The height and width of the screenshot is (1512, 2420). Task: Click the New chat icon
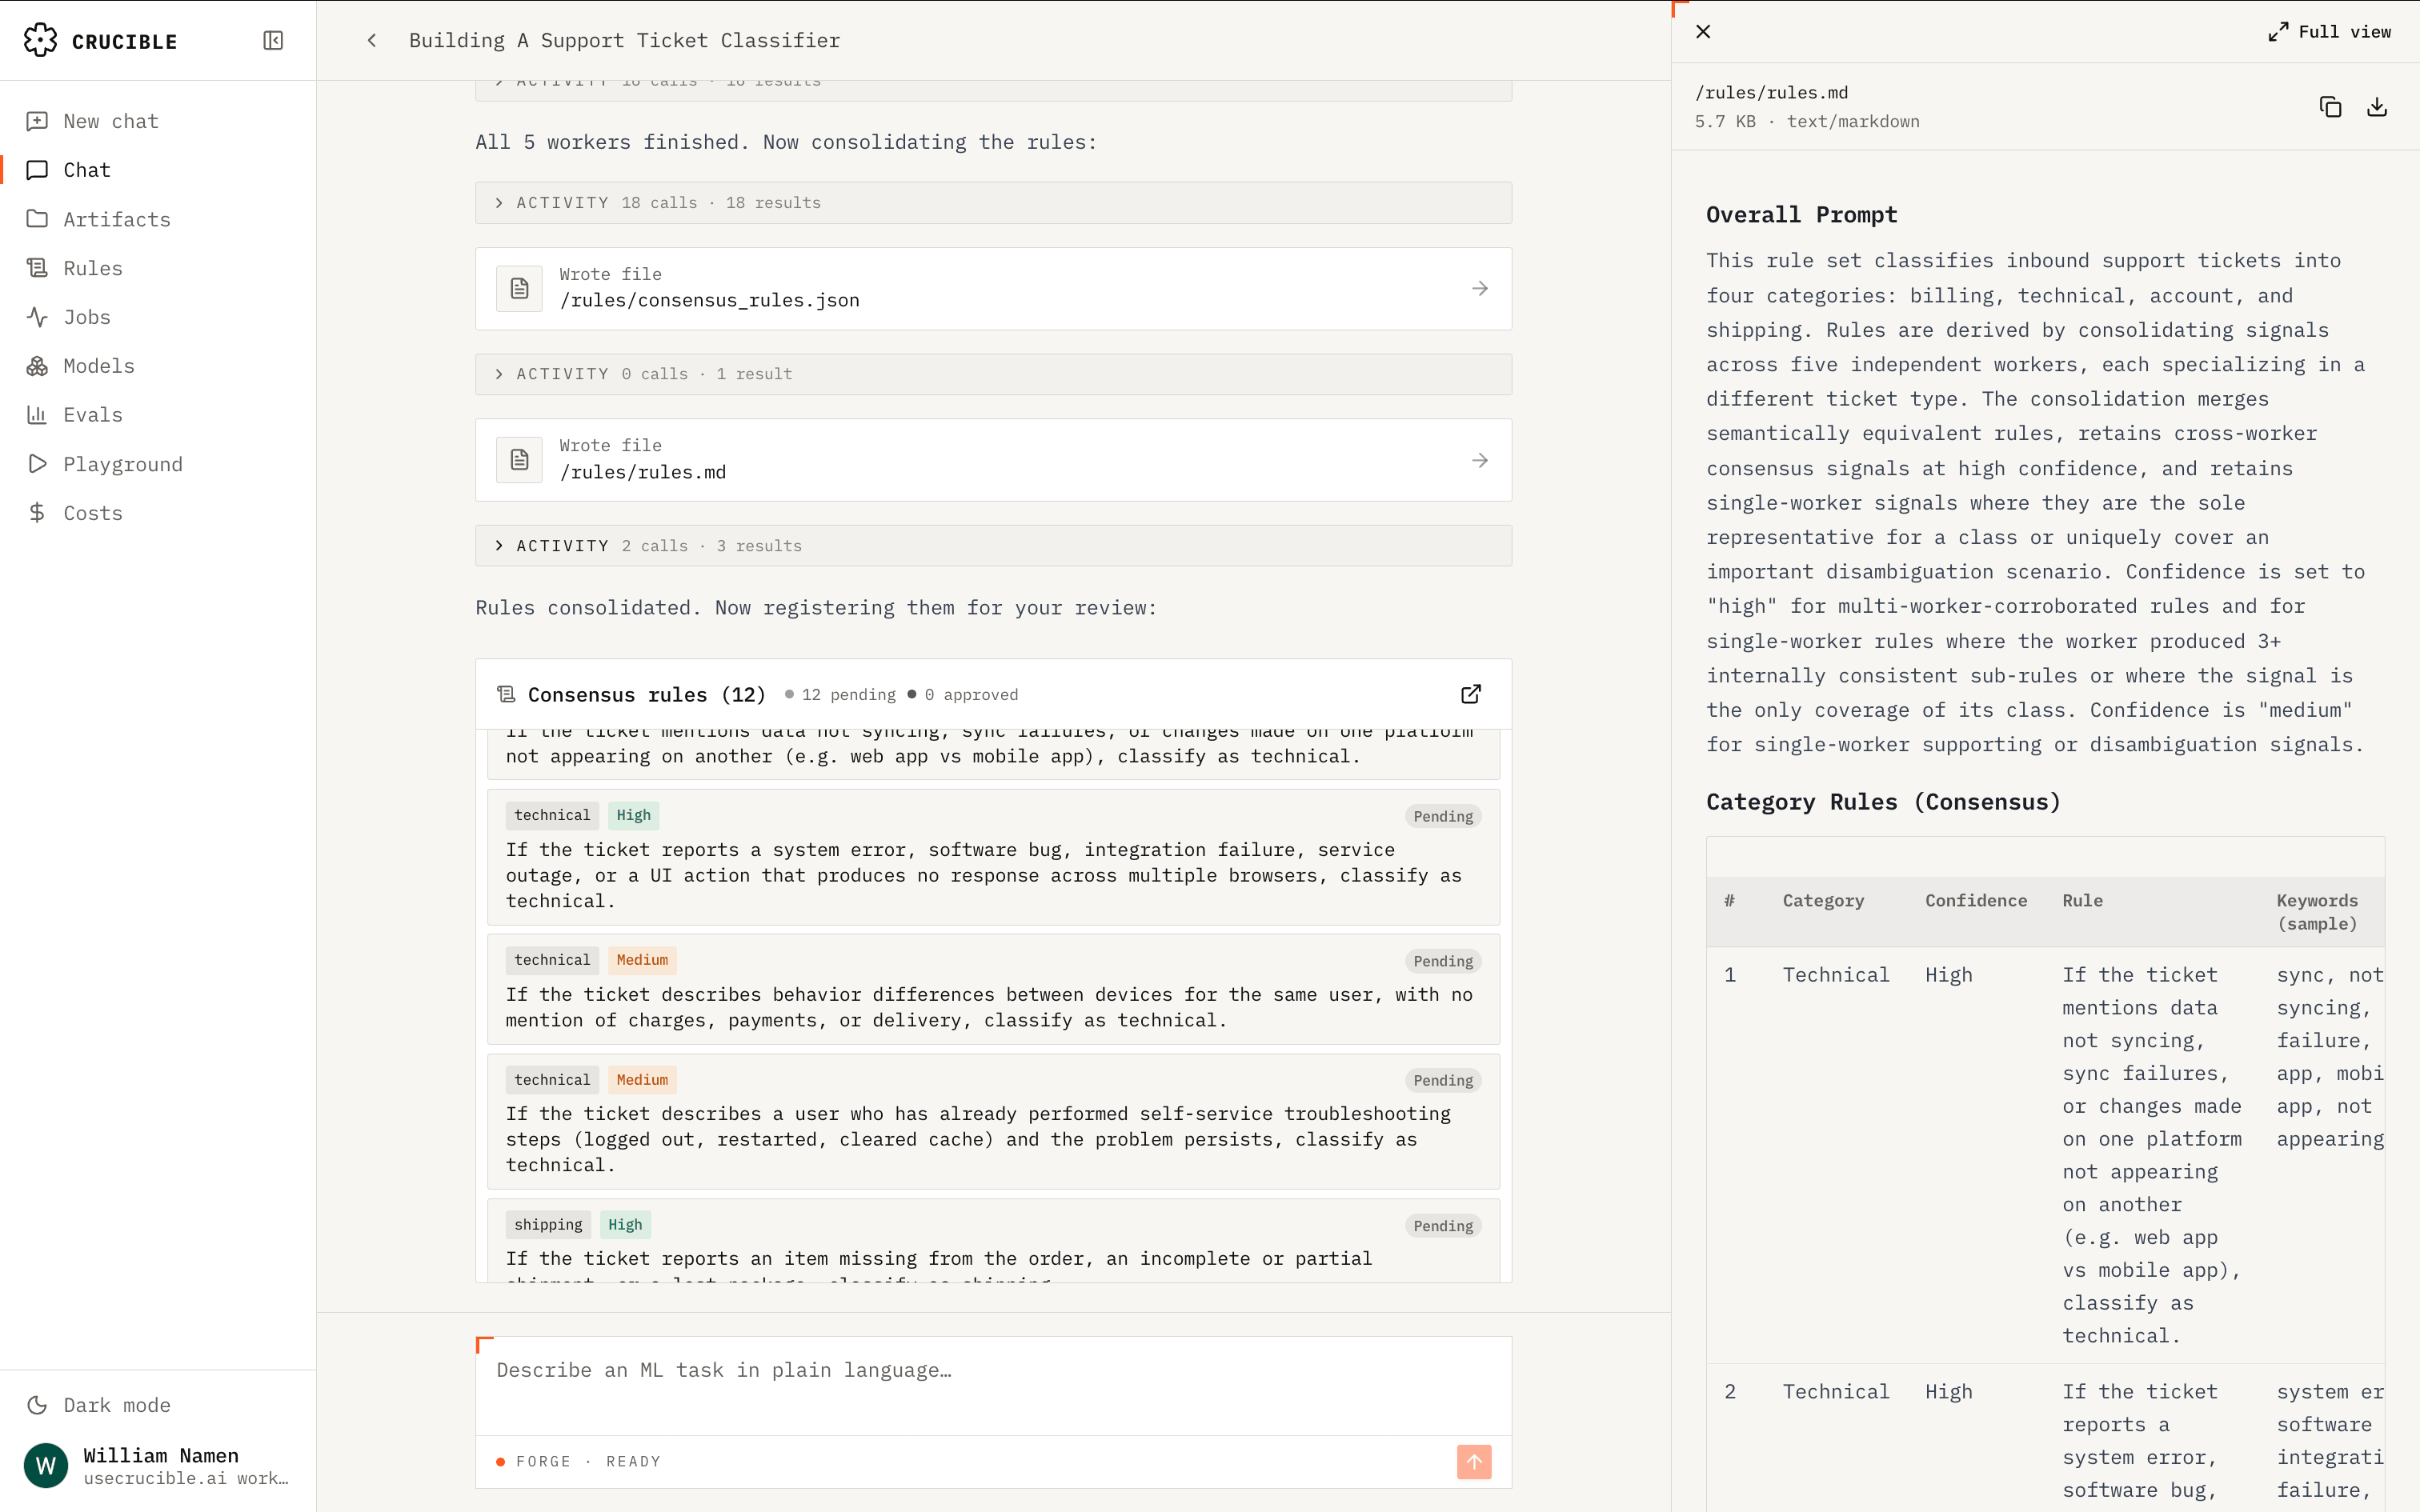pos(37,121)
